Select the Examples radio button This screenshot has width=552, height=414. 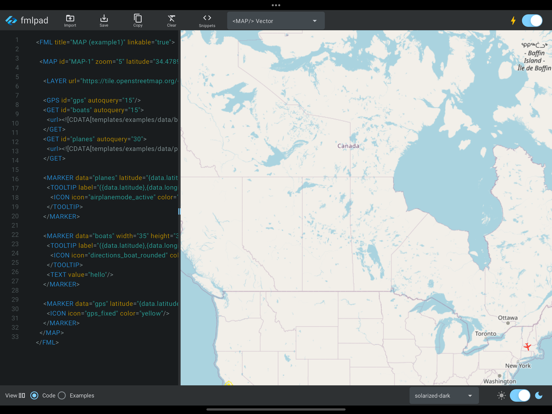coord(62,395)
